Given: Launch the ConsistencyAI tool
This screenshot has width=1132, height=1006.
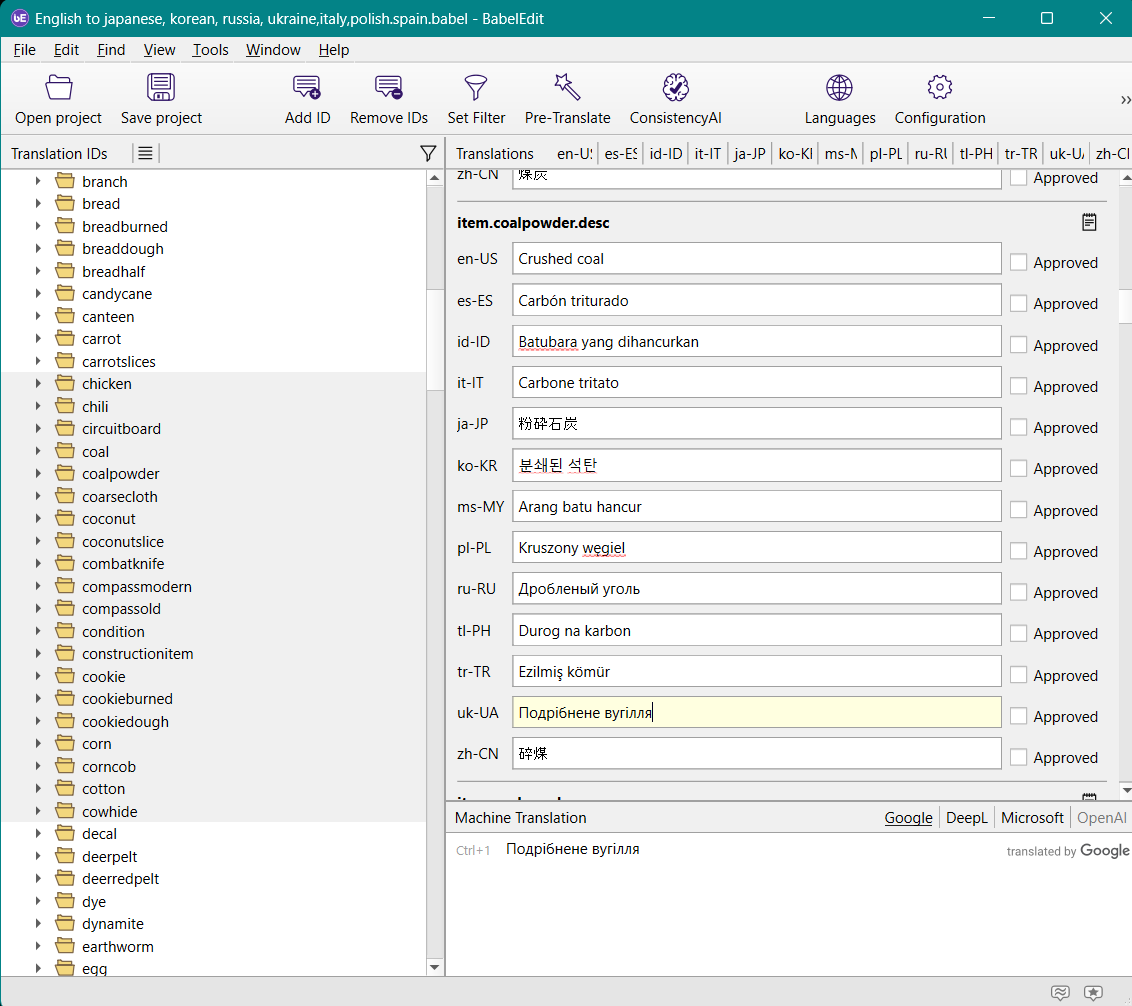Looking at the screenshot, I should point(675,88).
